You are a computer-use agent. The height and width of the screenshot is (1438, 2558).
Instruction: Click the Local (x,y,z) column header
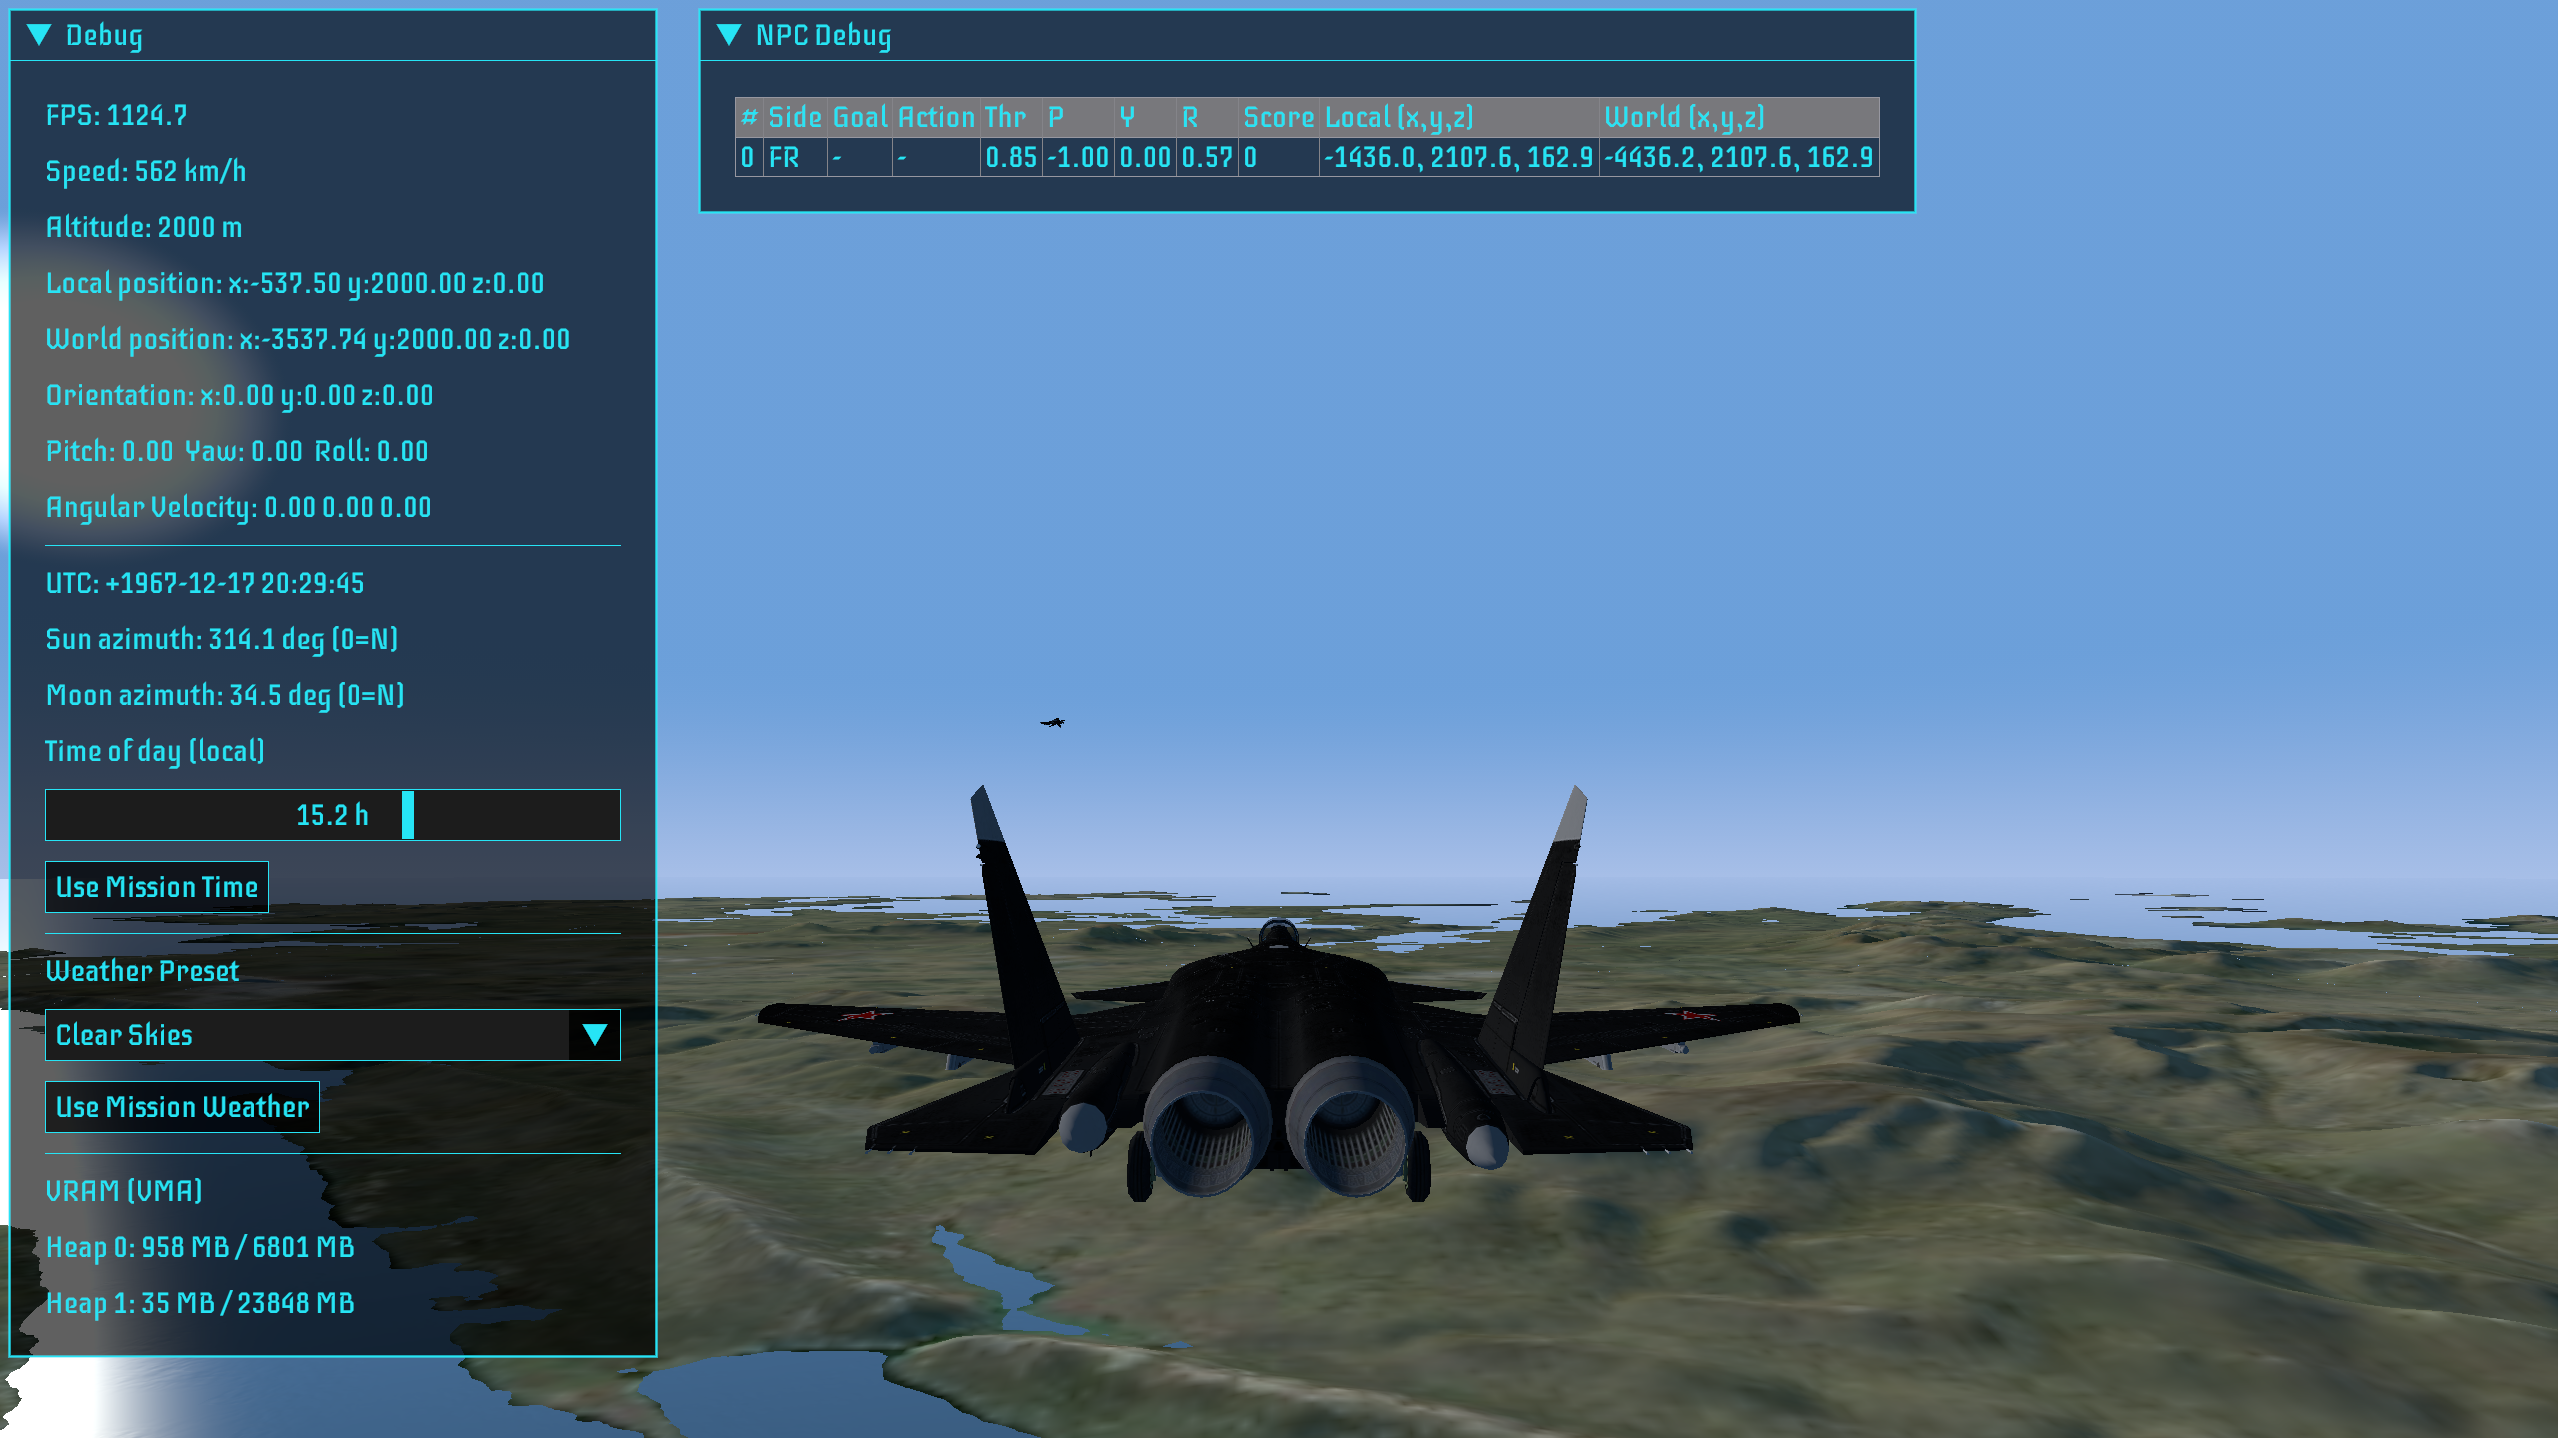coord(1398,117)
